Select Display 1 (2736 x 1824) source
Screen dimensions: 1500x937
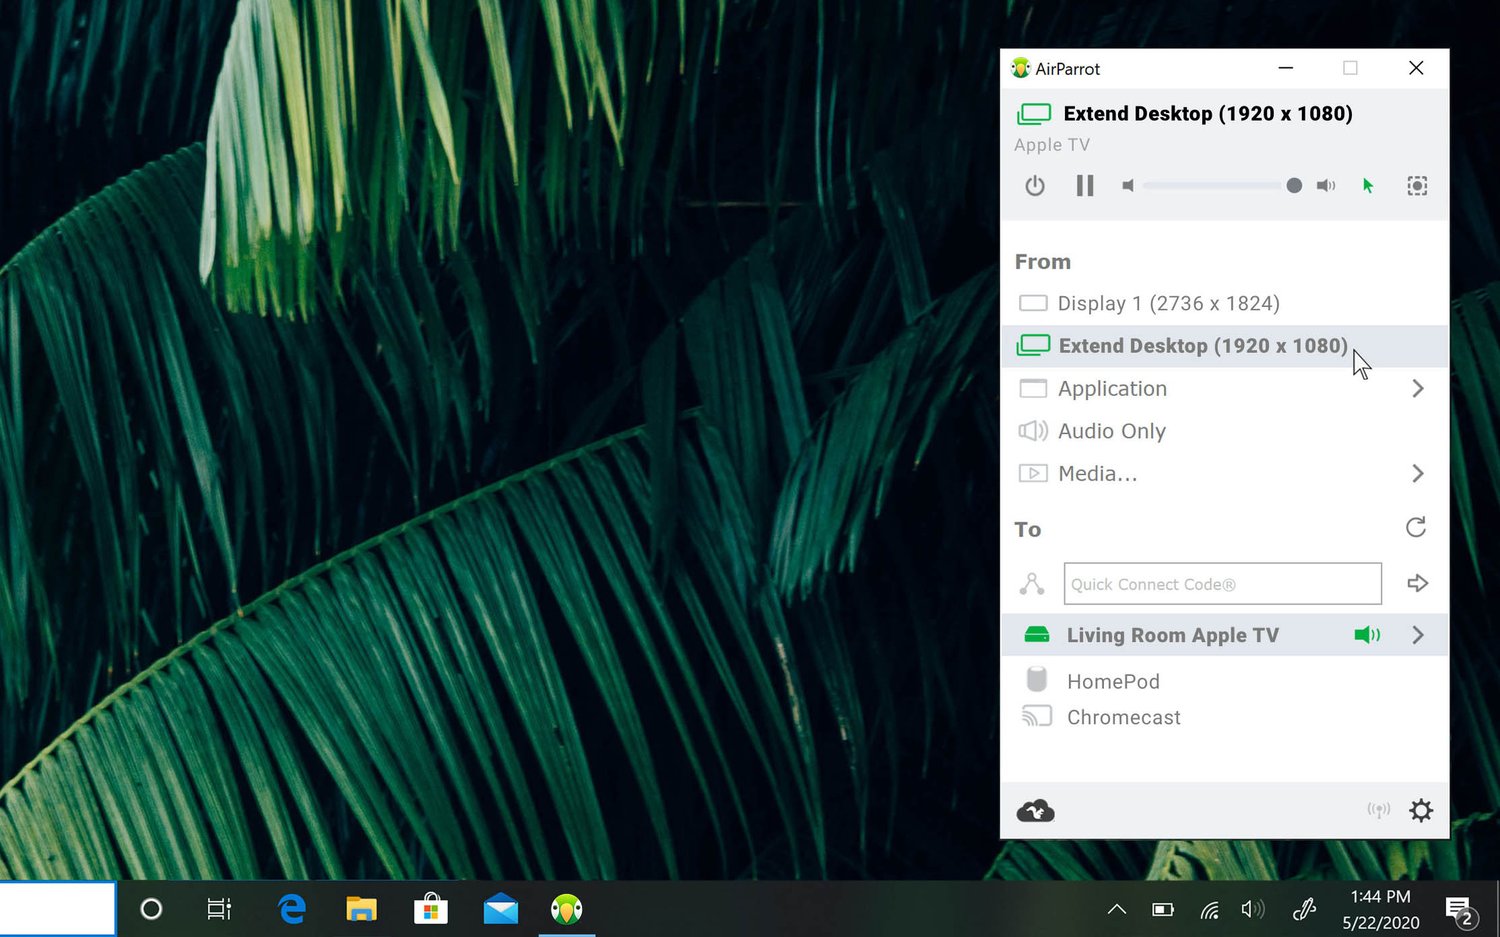pyautogui.click(x=1168, y=303)
